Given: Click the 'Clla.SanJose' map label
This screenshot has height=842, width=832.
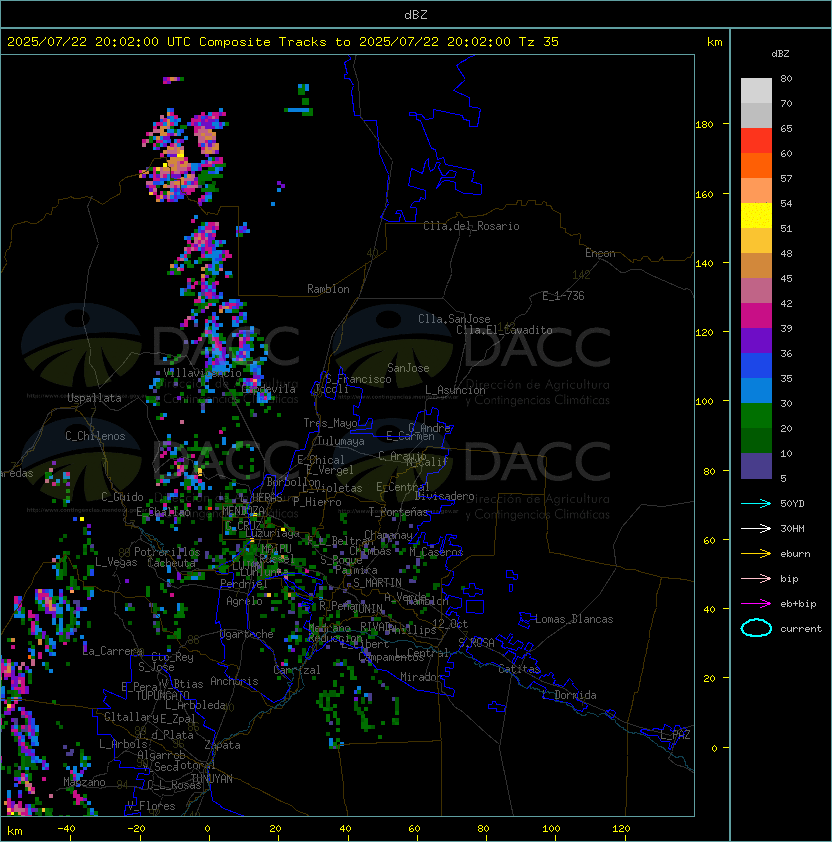Looking at the screenshot, I should tap(454, 319).
